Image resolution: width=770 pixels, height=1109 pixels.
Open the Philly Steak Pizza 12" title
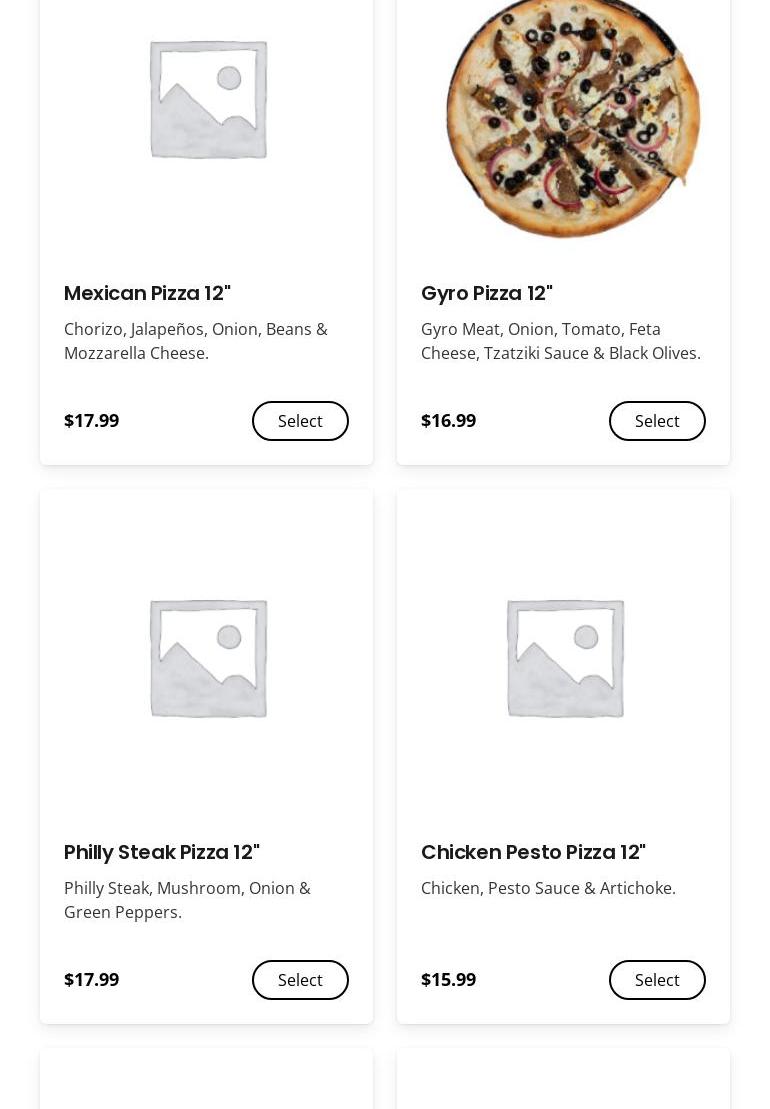coord(162,852)
